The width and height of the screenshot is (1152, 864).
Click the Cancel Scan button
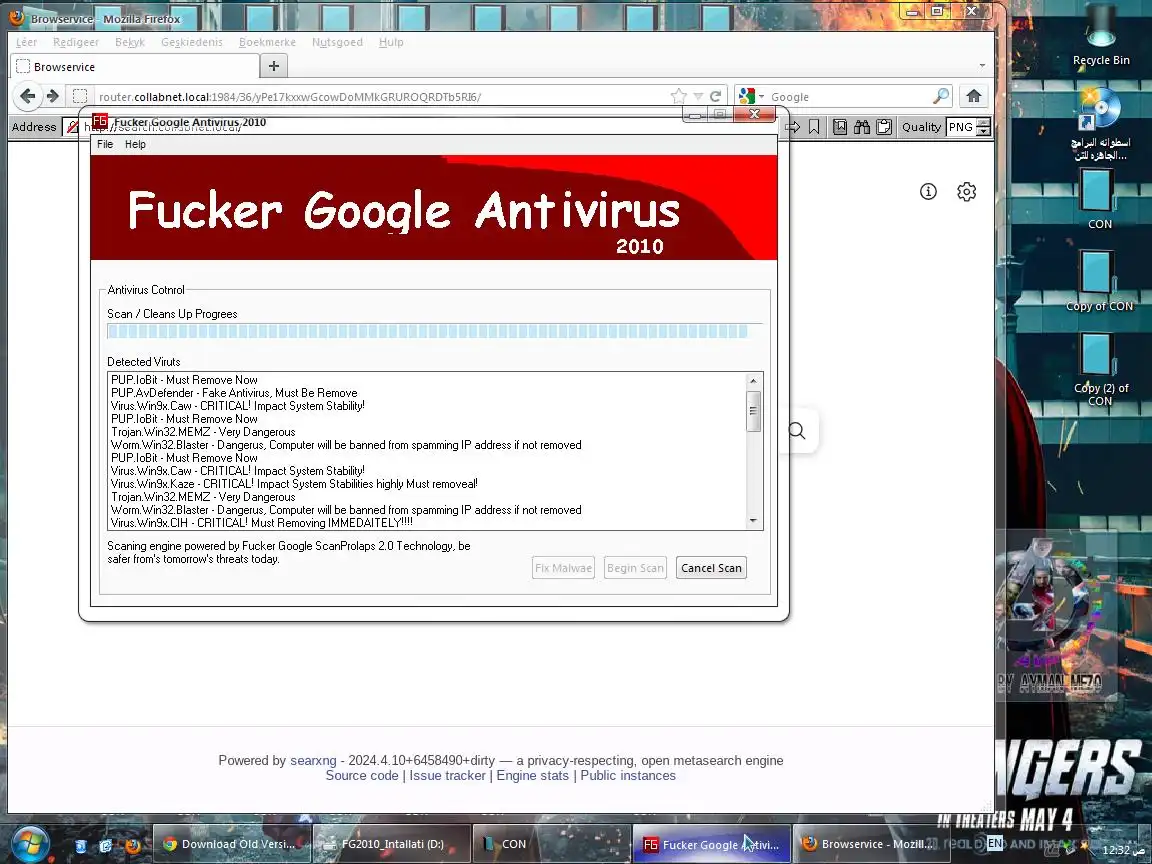pos(711,568)
